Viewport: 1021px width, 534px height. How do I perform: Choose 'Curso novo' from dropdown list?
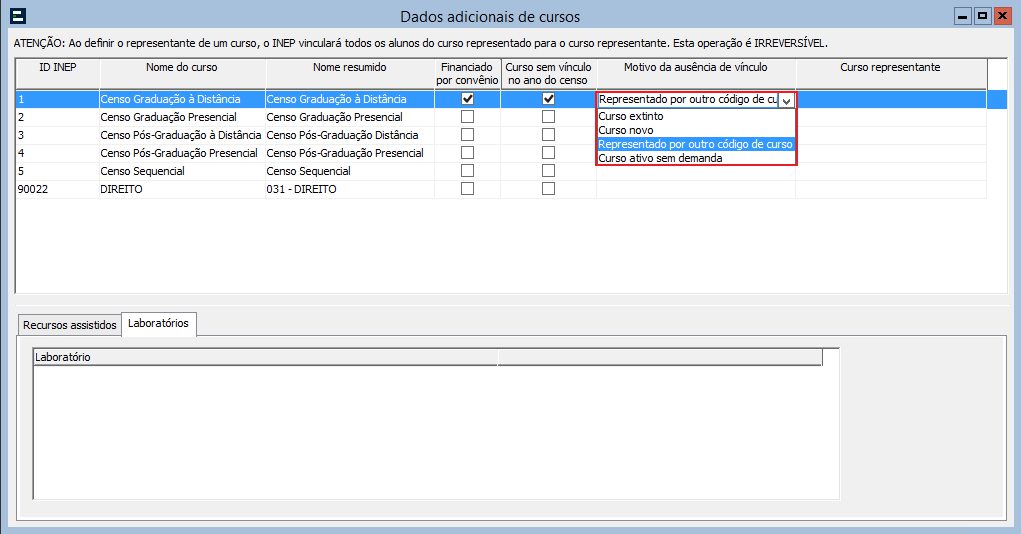point(696,130)
